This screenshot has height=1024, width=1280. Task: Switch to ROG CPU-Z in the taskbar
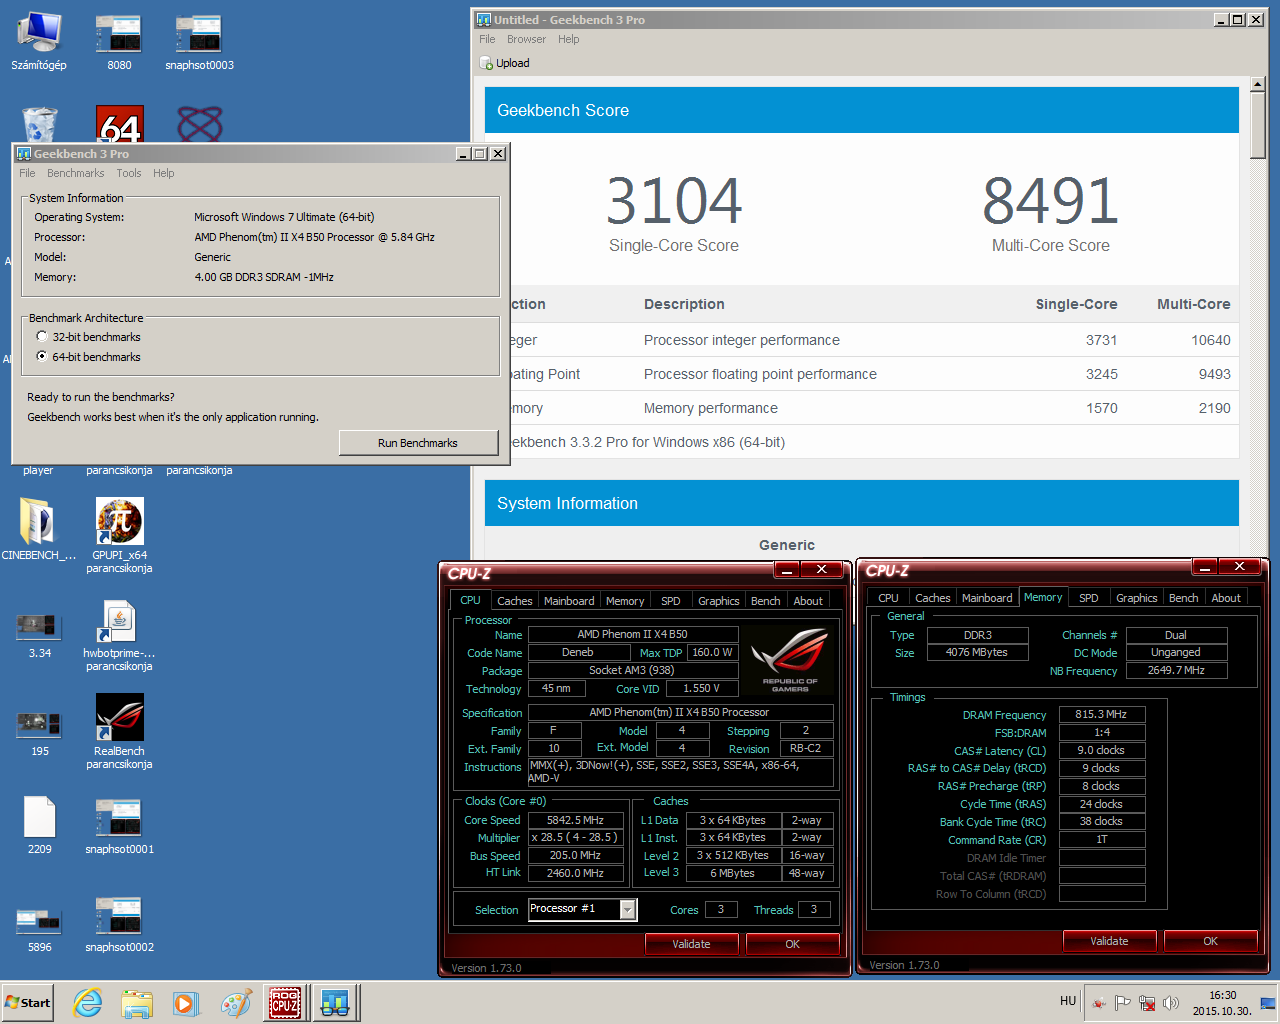click(285, 1003)
